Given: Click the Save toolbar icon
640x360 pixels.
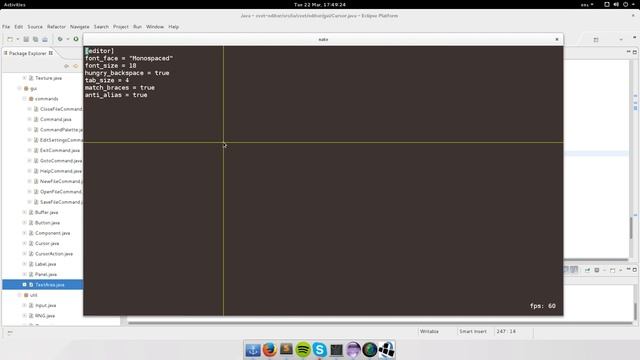Looking at the screenshot, I should pyautogui.click(x=26, y=39).
